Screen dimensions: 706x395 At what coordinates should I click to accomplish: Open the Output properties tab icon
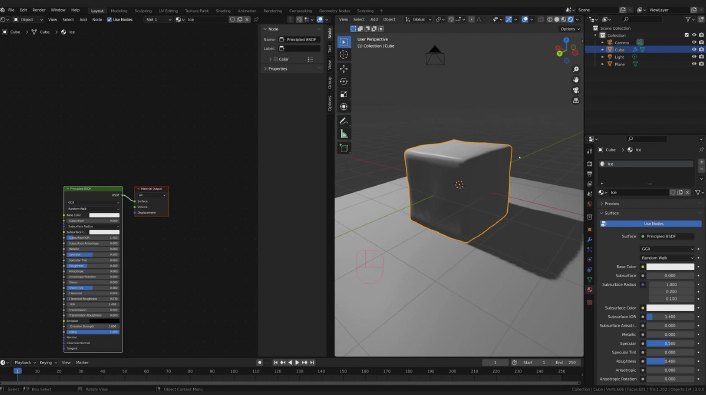point(590,174)
